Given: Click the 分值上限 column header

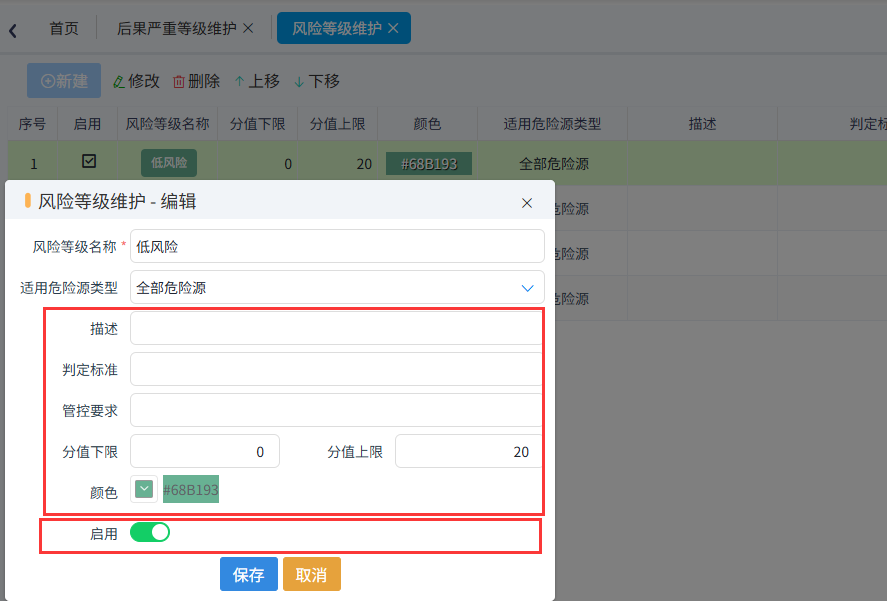Looking at the screenshot, I should (337, 124).
